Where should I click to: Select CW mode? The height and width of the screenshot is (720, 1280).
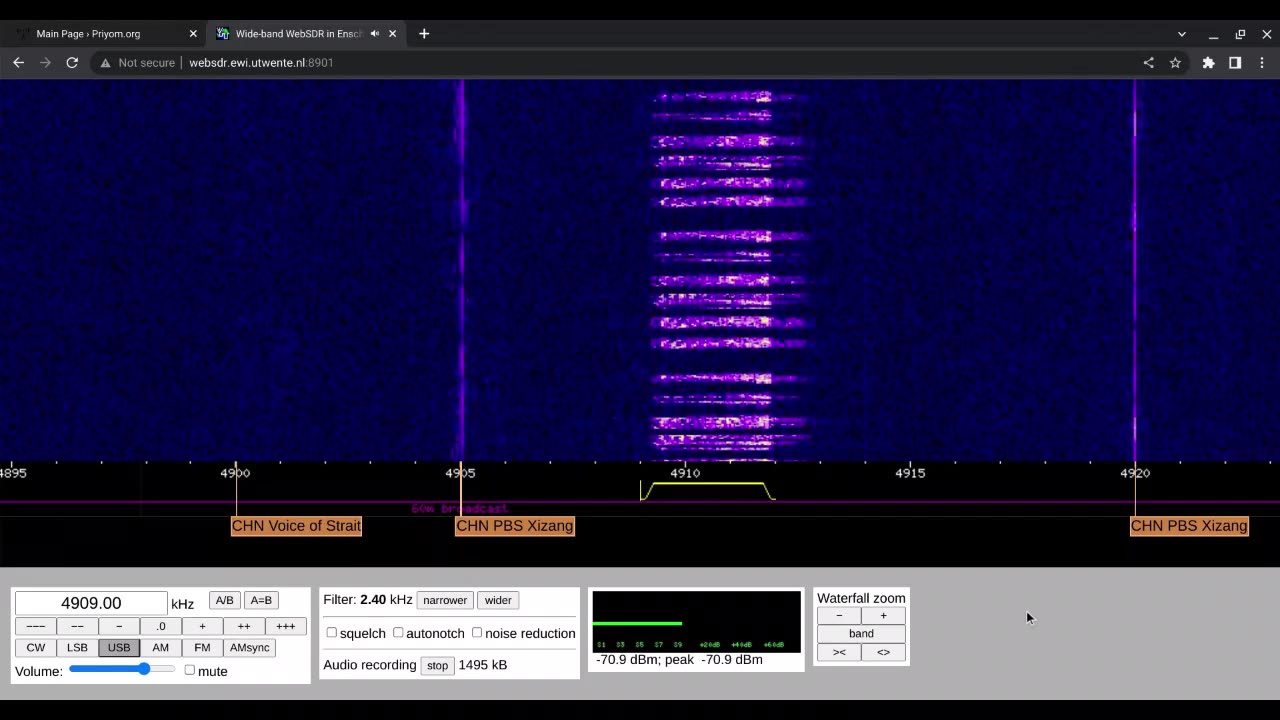[35, 647]
